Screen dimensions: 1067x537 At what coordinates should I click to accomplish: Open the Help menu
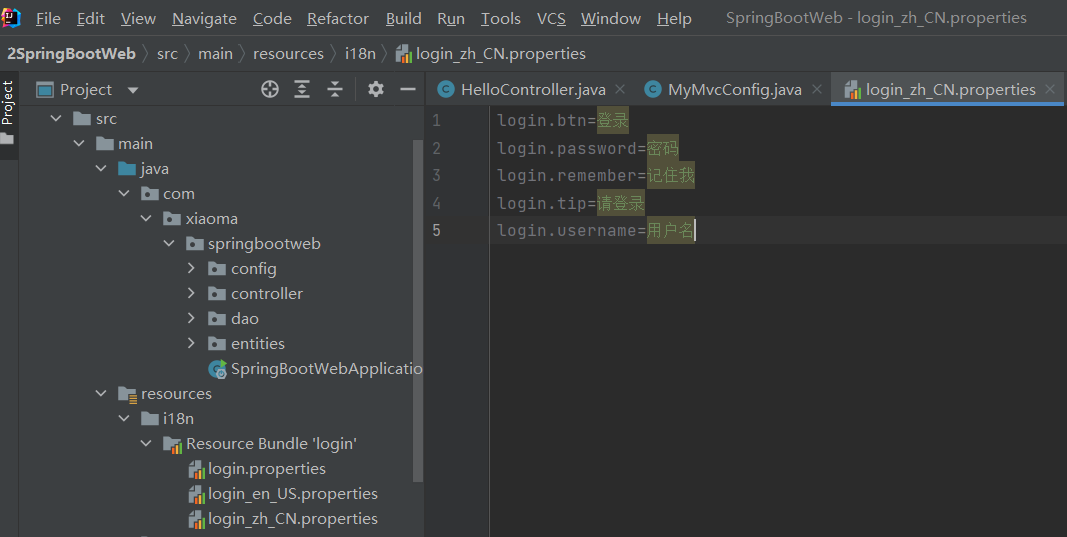coord(674,18)
